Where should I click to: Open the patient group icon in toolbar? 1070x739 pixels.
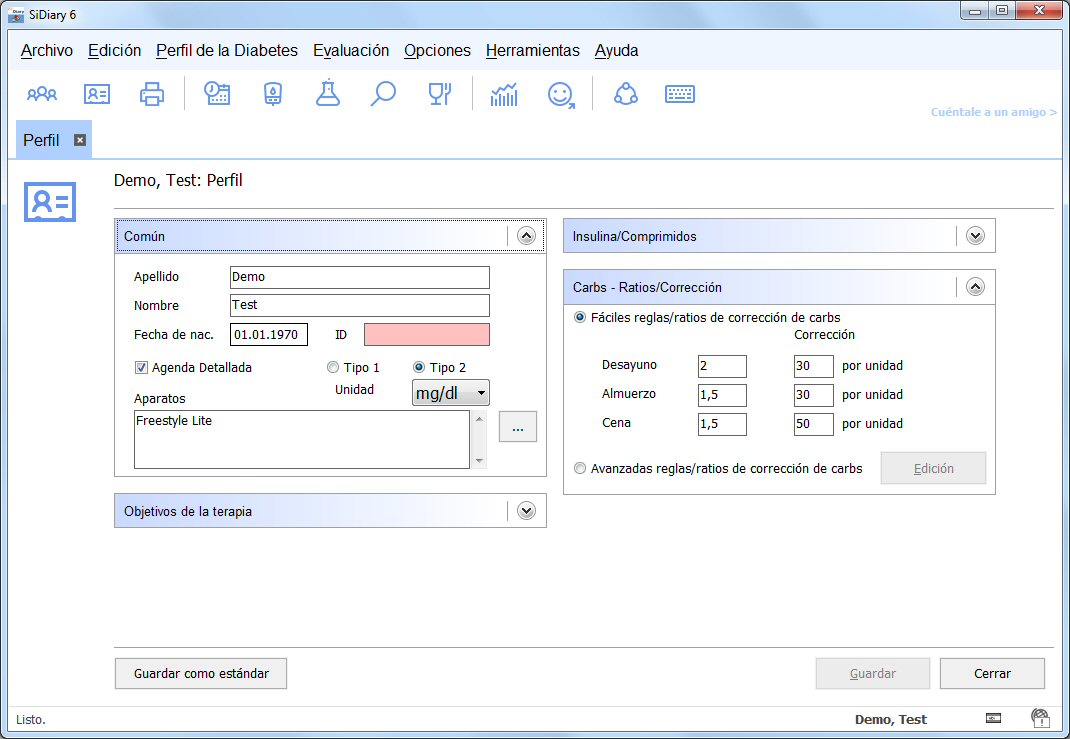point(42,94)
